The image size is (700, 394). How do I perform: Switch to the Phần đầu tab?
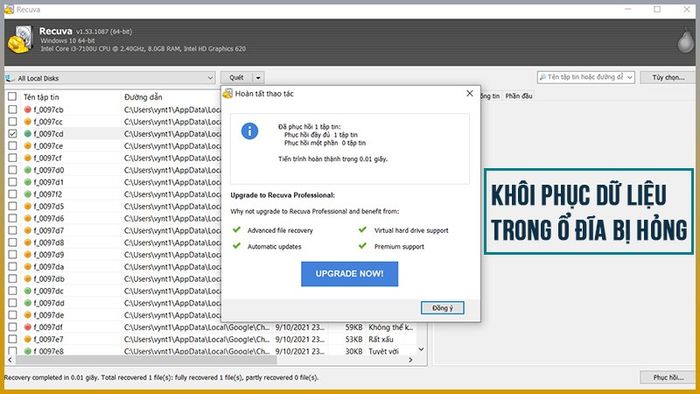[x=518, y=96]
